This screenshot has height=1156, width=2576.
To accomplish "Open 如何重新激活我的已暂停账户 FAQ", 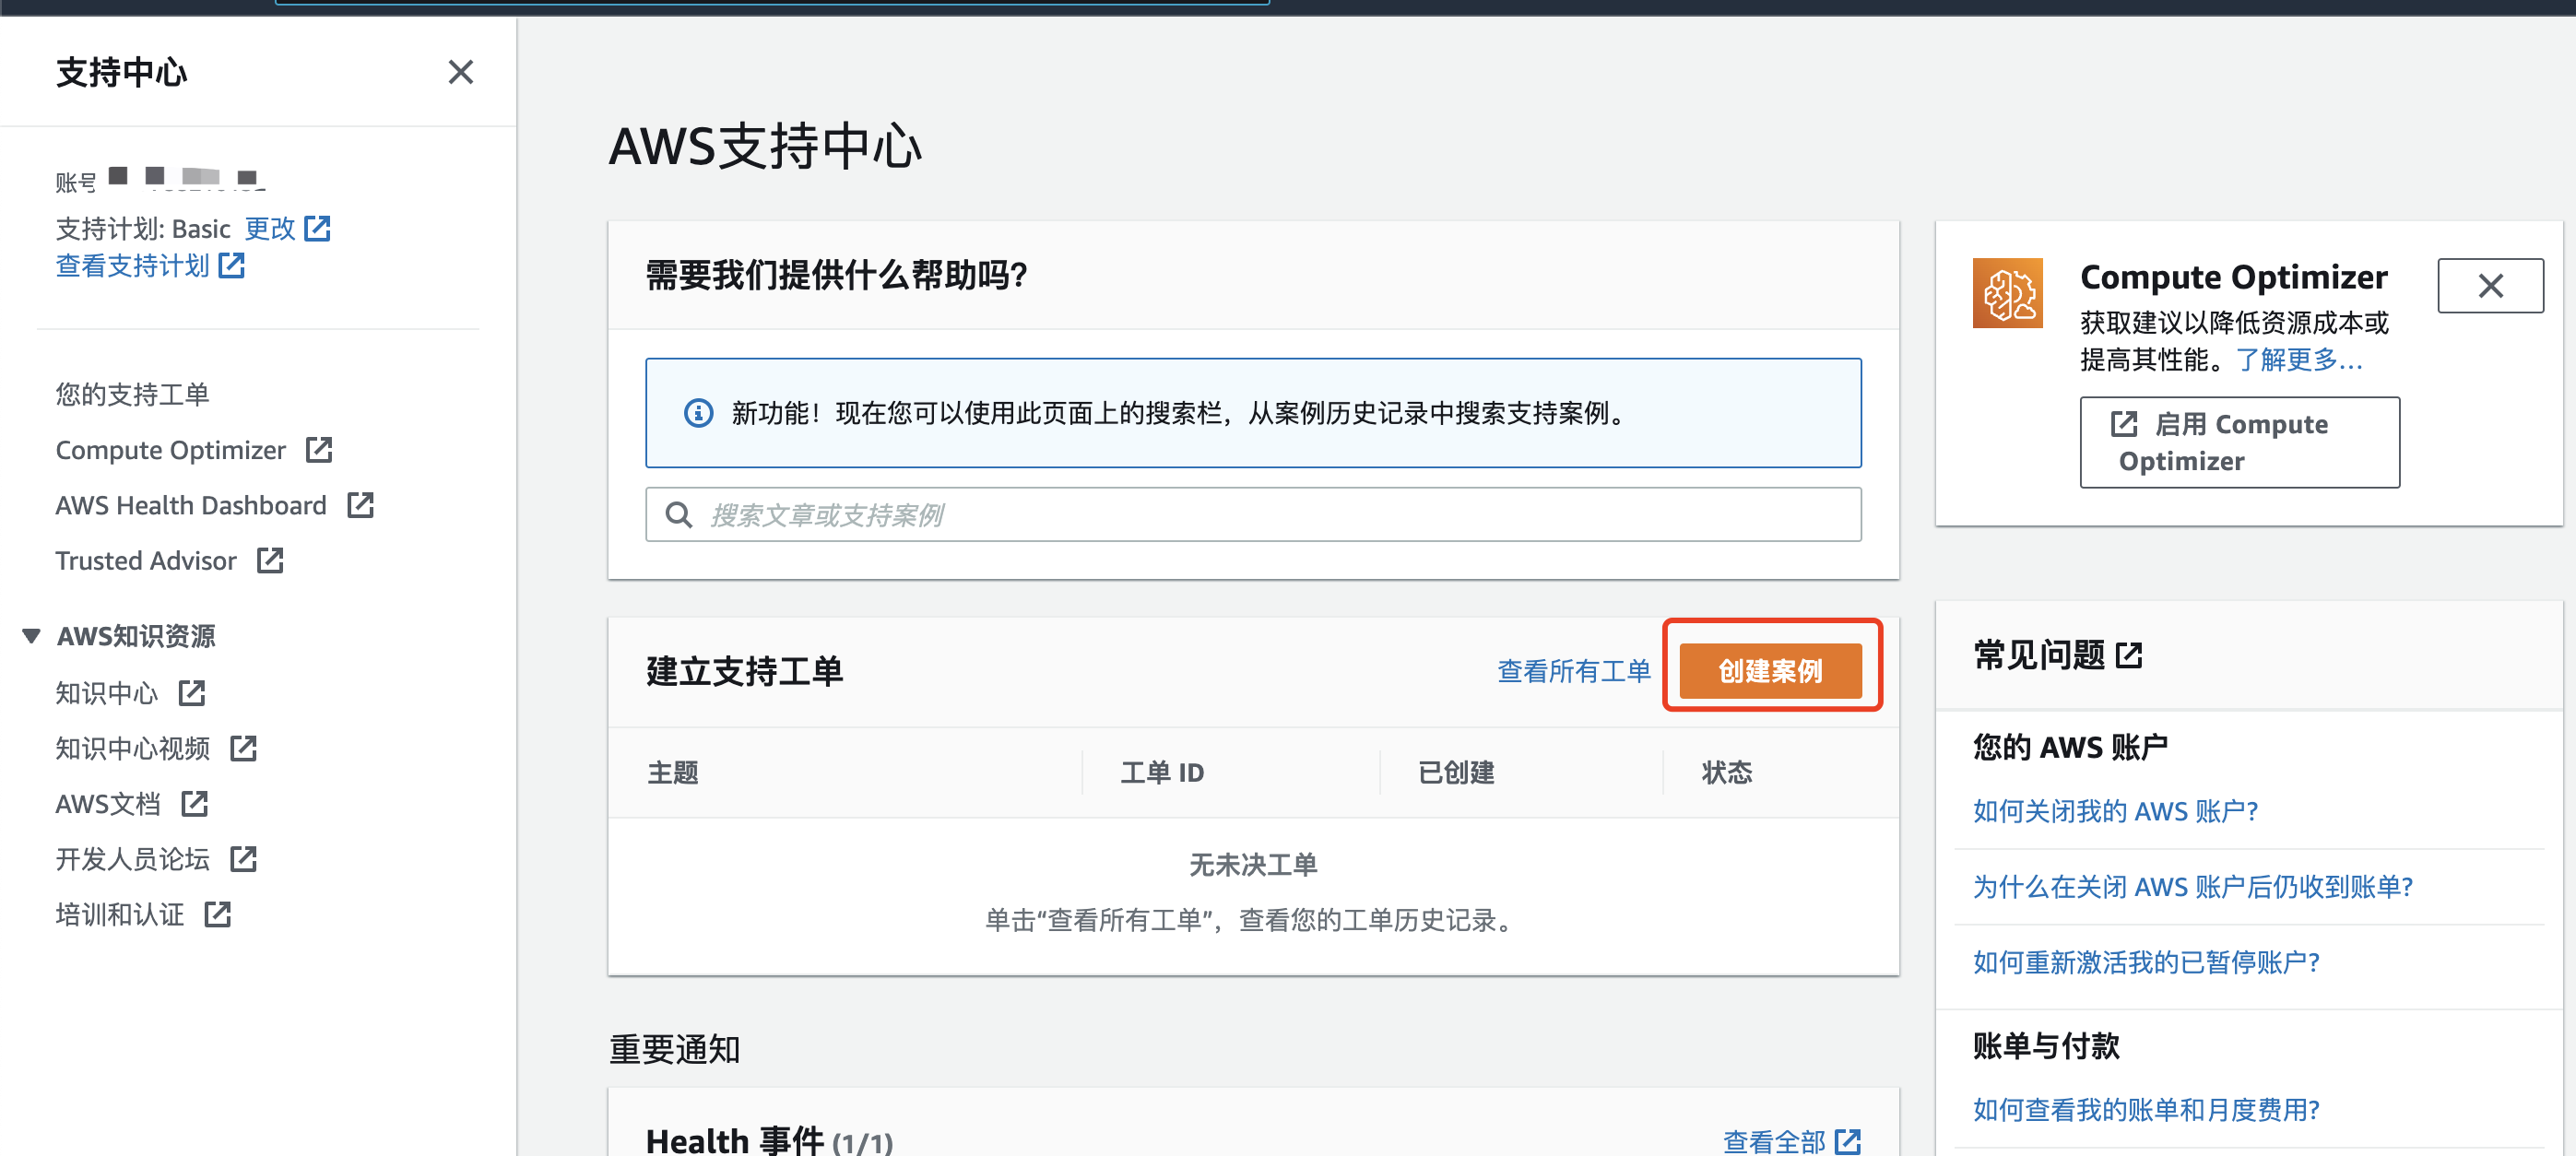I will tap(2146, 962).
